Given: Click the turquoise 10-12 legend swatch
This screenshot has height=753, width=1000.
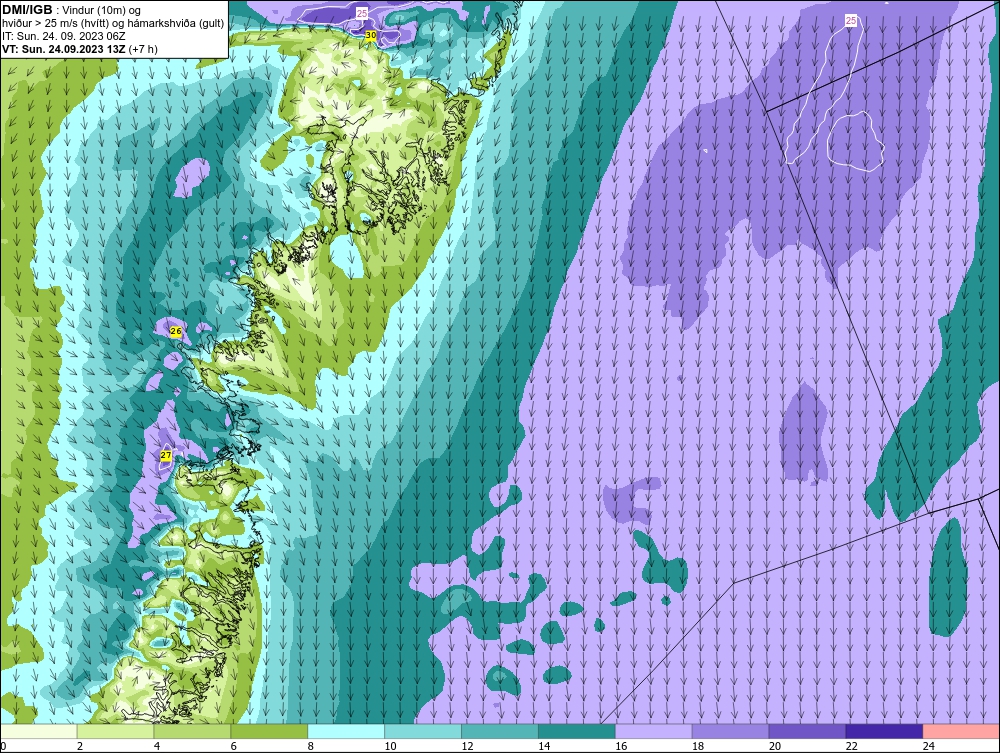Looking at the screenshot, I should click(423, 731).
